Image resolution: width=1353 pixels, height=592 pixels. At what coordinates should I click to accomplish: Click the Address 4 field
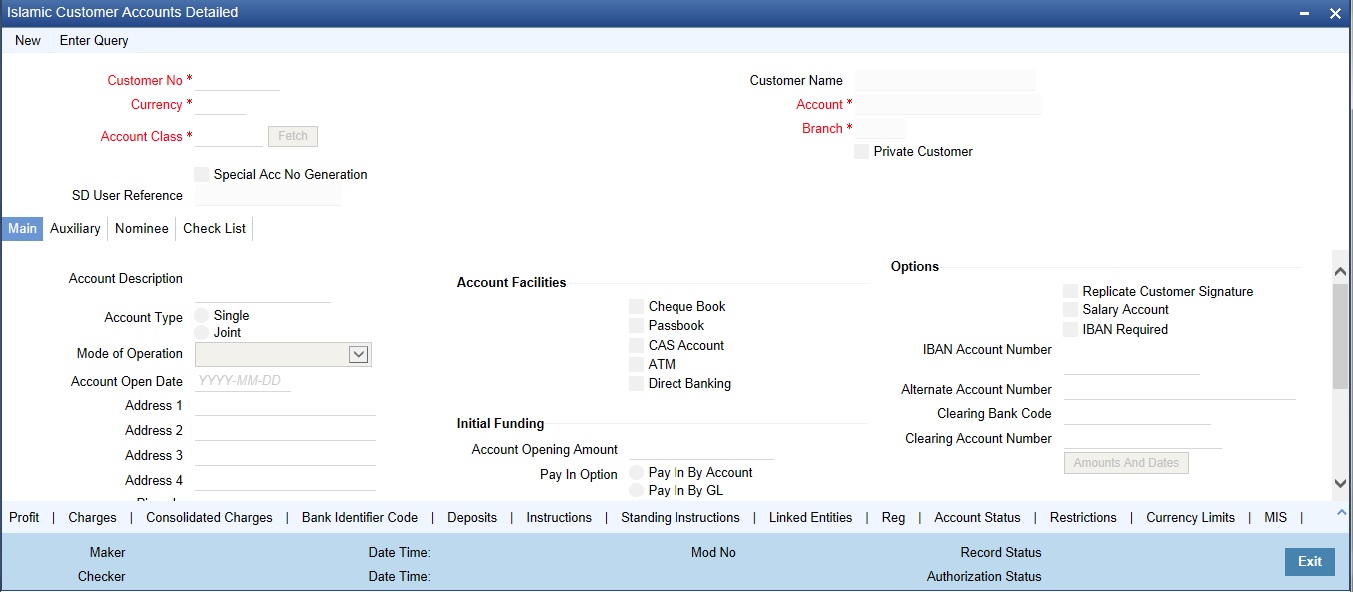285,480
